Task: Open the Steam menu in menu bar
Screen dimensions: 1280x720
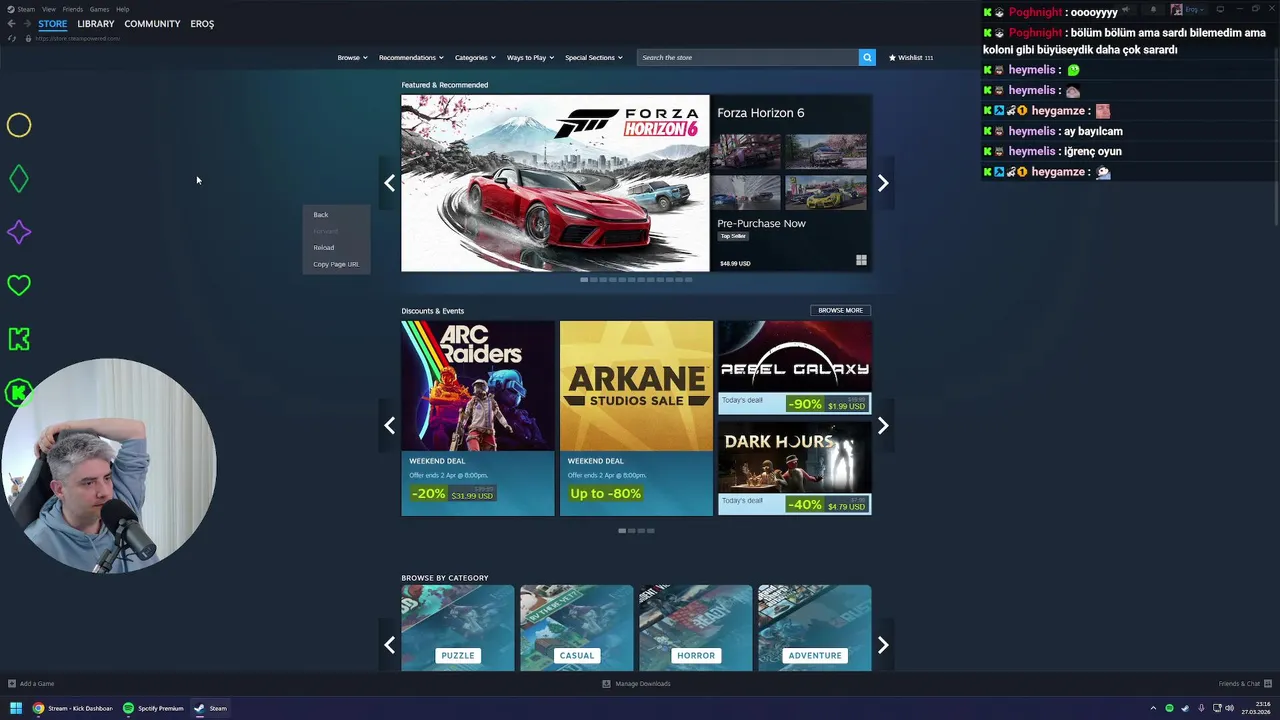Action: click(x=26, y=9)
